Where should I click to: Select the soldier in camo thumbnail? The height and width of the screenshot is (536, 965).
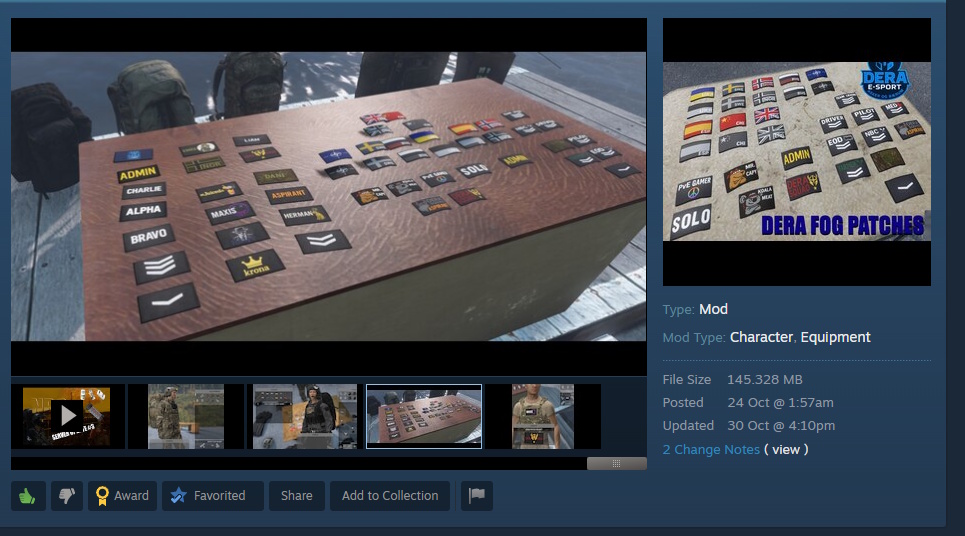(186, 417)
